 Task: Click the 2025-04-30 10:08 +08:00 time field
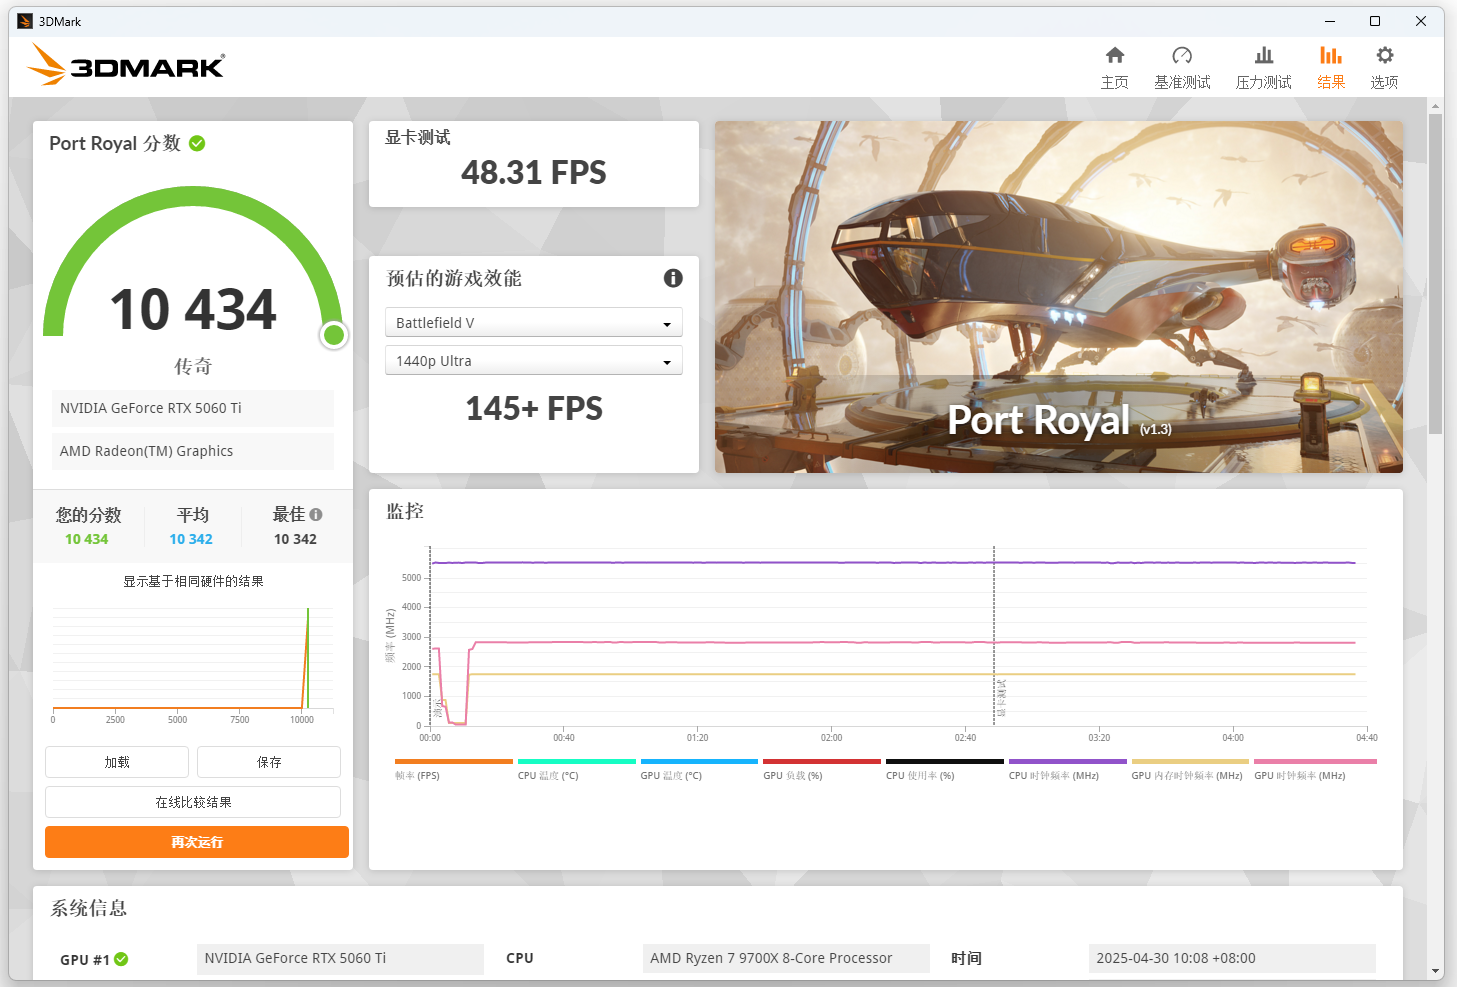pyautogui.click(x=1232, y=958)
